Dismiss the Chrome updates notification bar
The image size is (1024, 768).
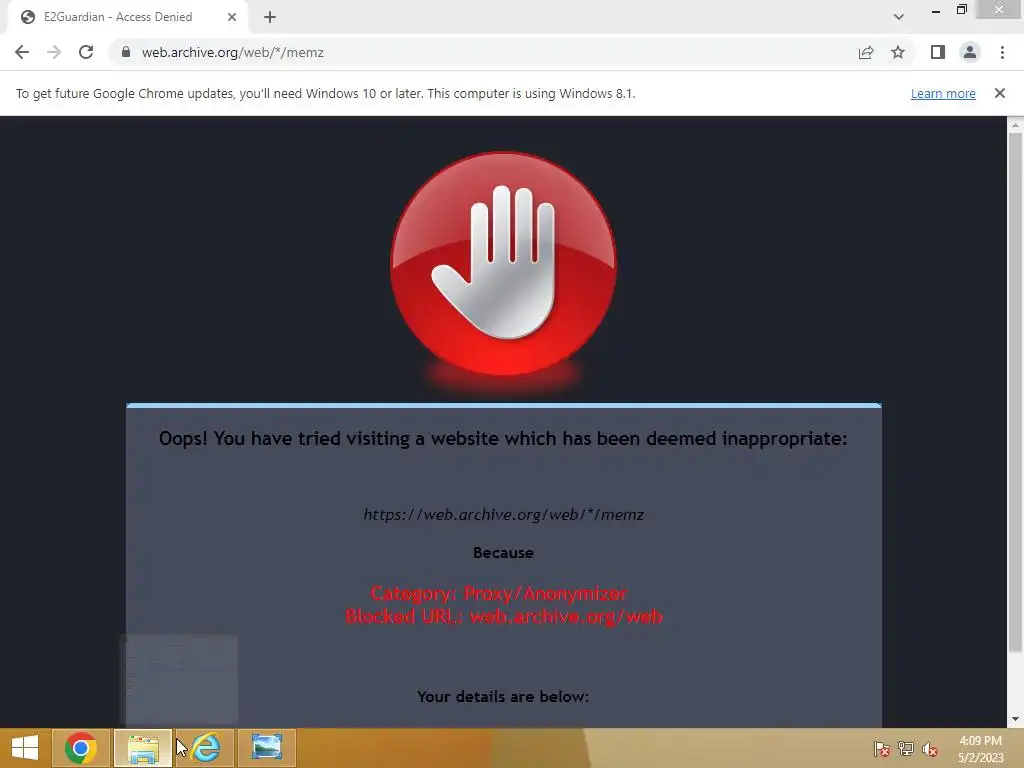pyautogui.click(x=999, y=93)
